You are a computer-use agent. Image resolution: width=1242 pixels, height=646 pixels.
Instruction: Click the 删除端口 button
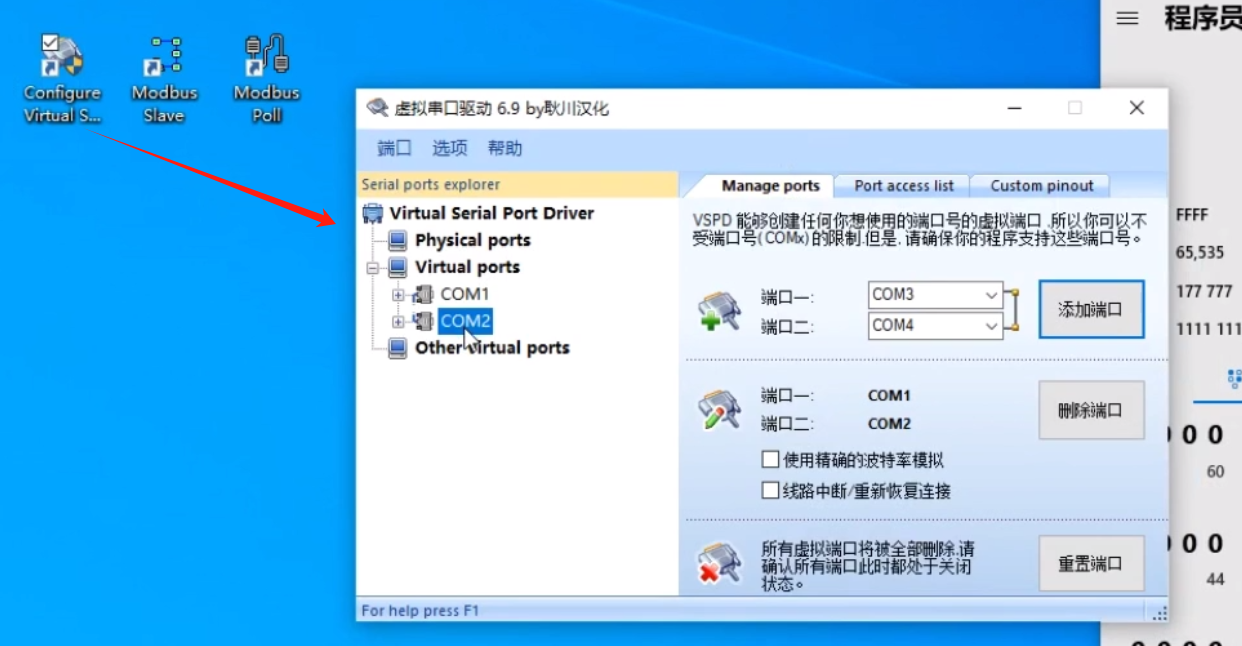click(1091, 410)
